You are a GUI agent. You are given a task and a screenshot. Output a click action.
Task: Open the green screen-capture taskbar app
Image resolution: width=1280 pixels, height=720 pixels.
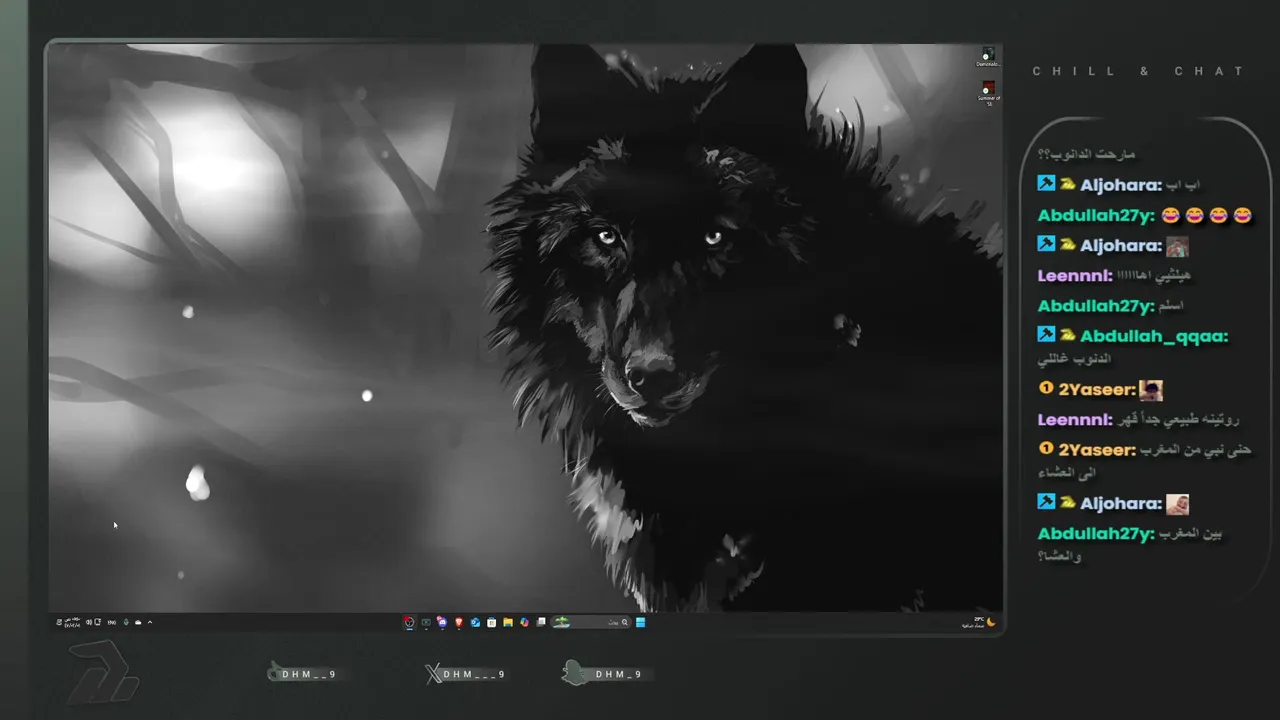coord(426,622)
